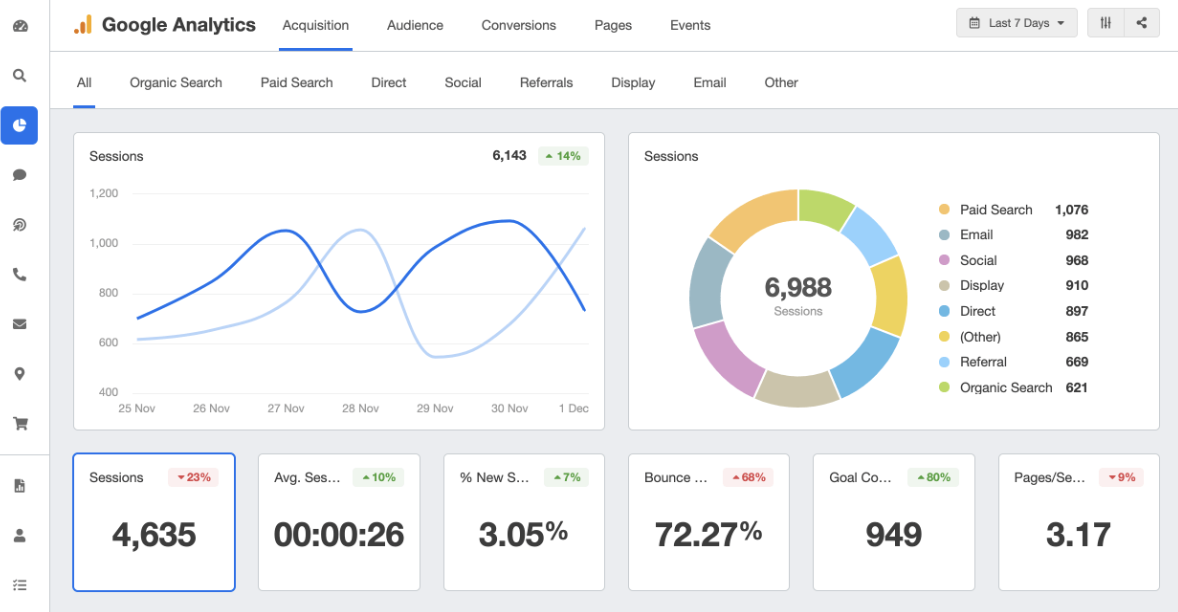Click the search magnifier sidebar icon
The image size is (1178, 612).
point(20,75)
